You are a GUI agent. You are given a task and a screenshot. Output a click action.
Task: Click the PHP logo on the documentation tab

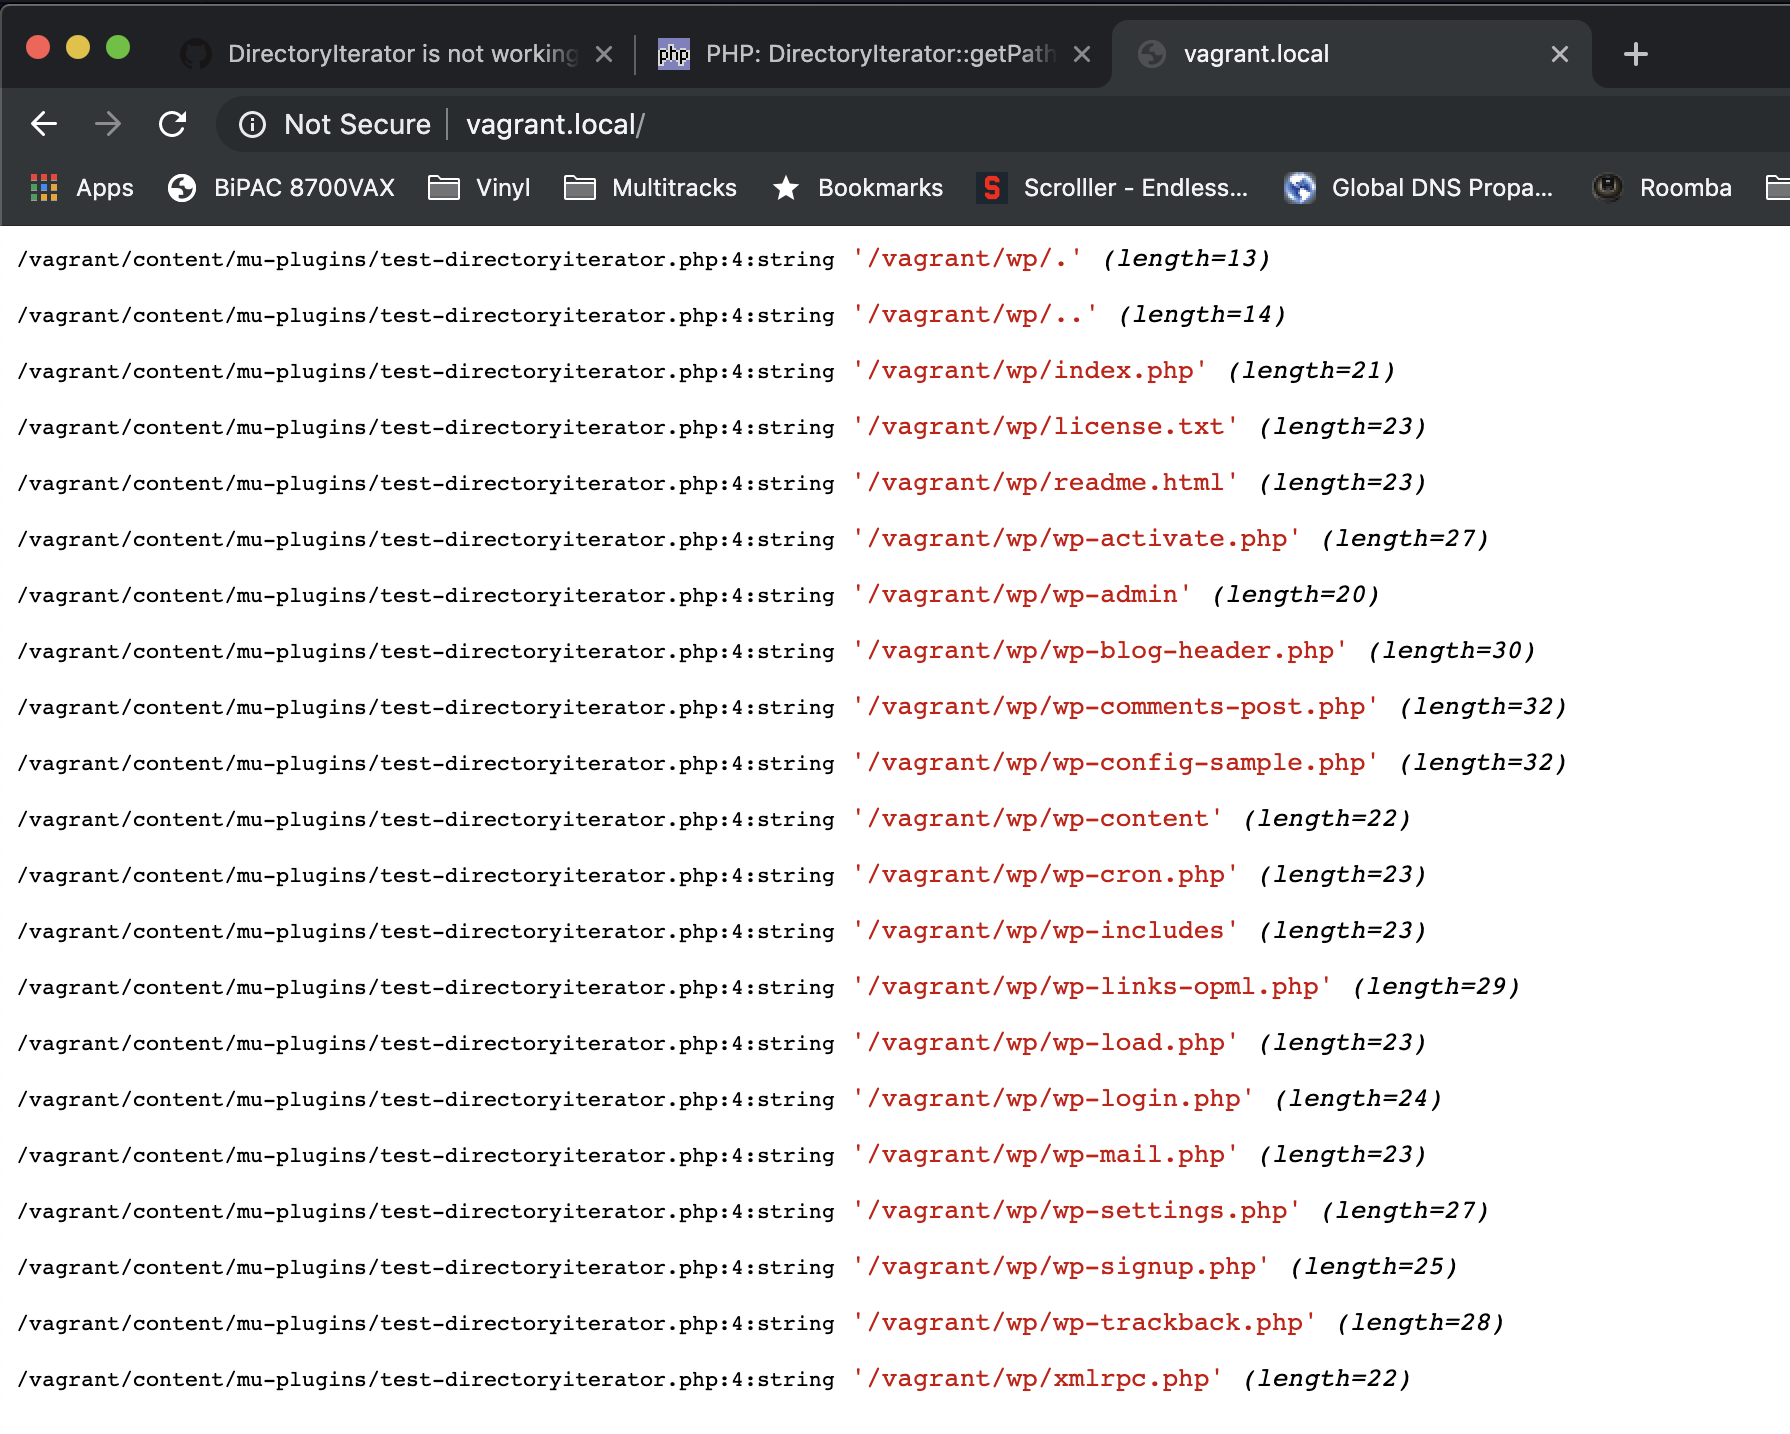[x=674, y=53]
